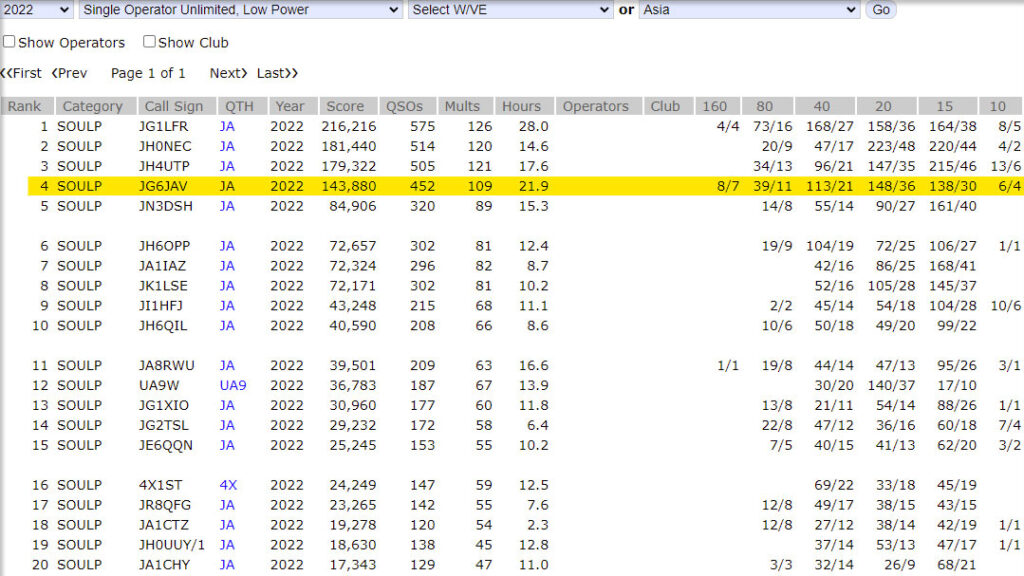Viewport: 1024px width, 576px height.
Task: Click the Call Sign column header
Action: point(173,106)
